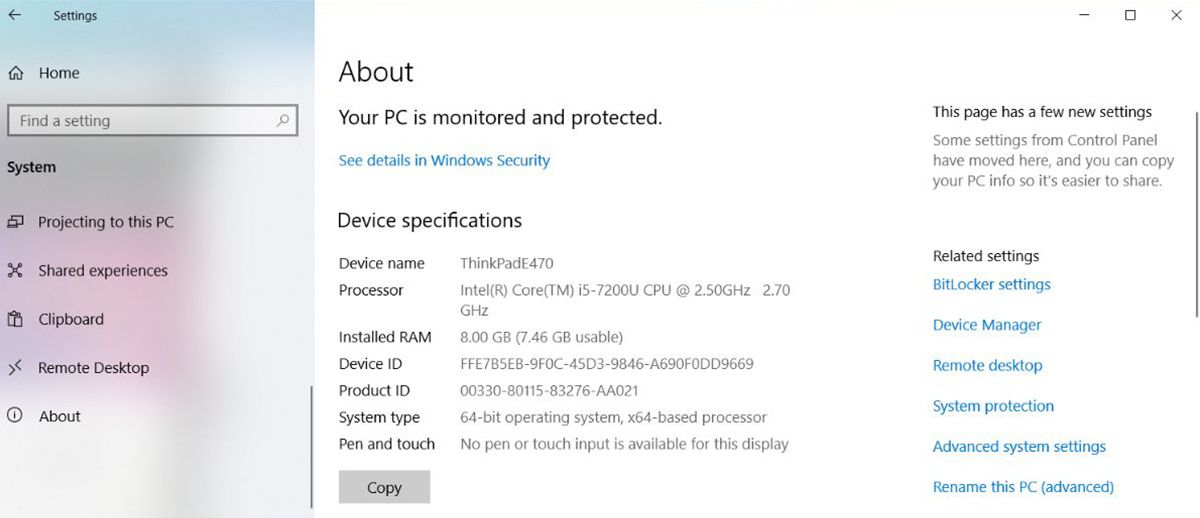
Task: Click Rename this PC (advanced)
Action: [1023, 487]
